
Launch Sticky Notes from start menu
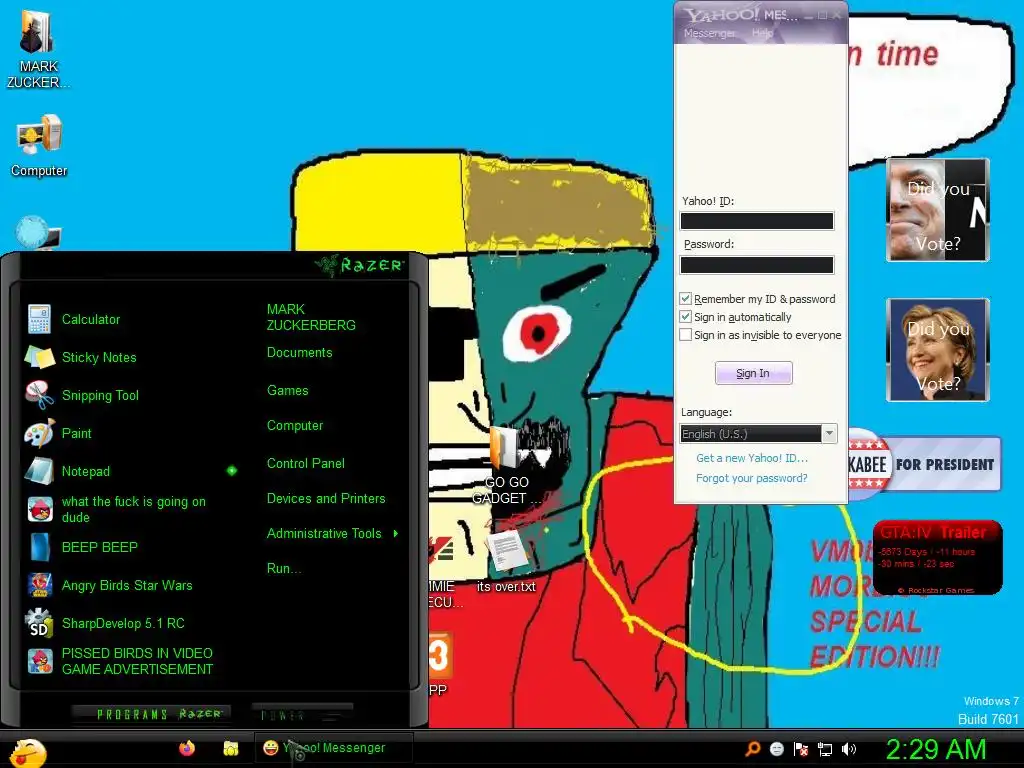[82, 357]
